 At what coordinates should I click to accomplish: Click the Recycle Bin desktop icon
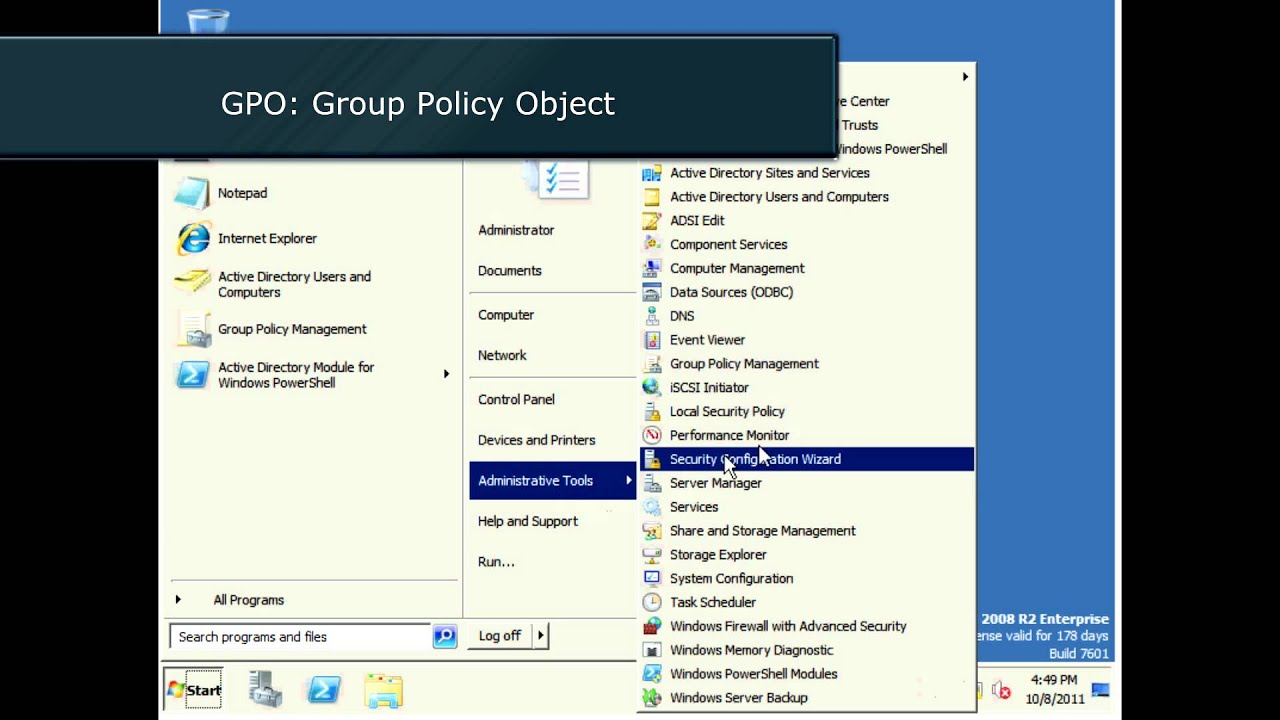click(208, 20)
